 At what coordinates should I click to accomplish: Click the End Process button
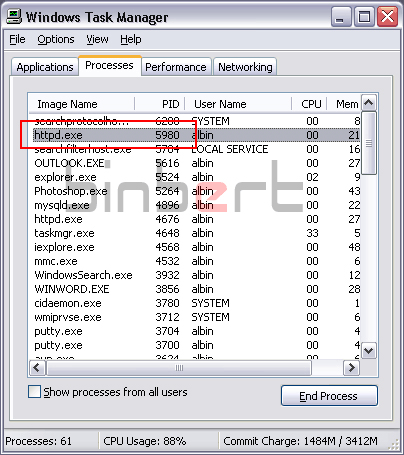(x=329, y=396)
